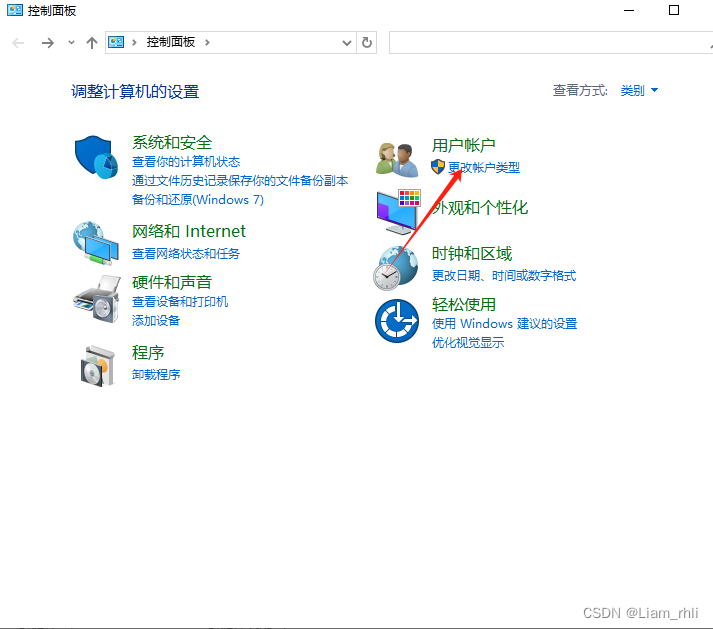The image size is (713, 629).
Task: Expand chevron after 控制面板 in address bar
Action: pos(207,42)
